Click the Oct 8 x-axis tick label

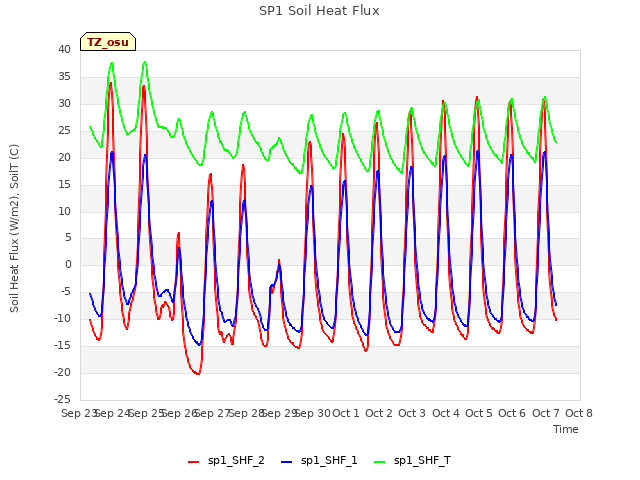[x=579, y=413]
